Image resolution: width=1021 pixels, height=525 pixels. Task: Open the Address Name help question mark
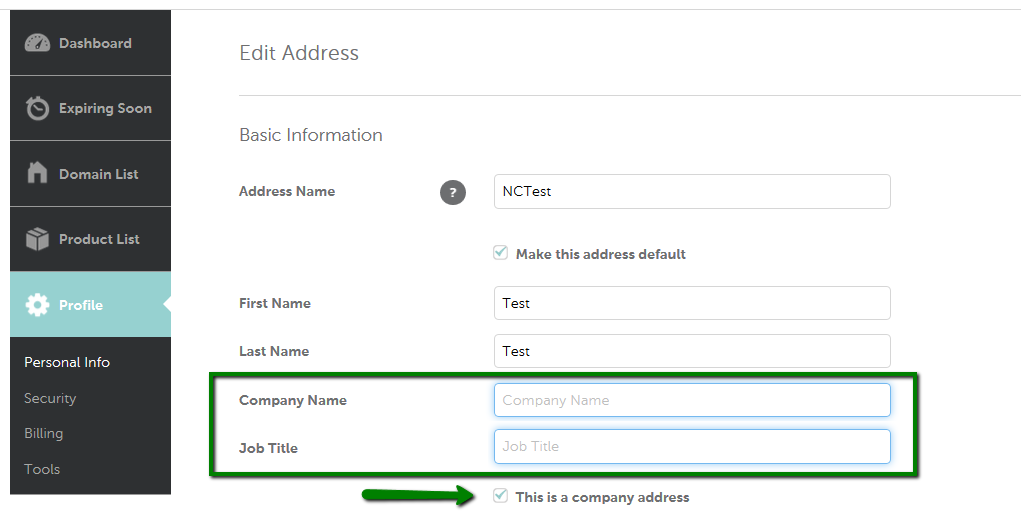(x=453, y=192)
